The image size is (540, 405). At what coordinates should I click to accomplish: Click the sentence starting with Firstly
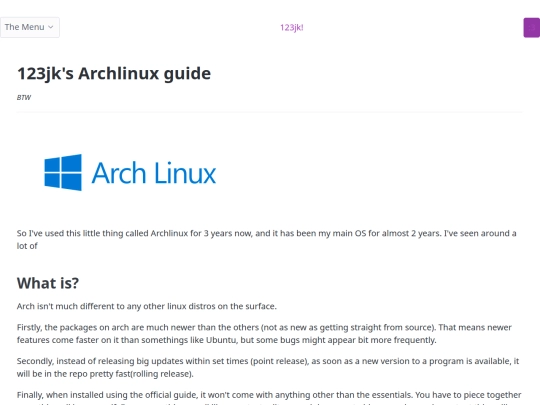click(x=264, y=333)
